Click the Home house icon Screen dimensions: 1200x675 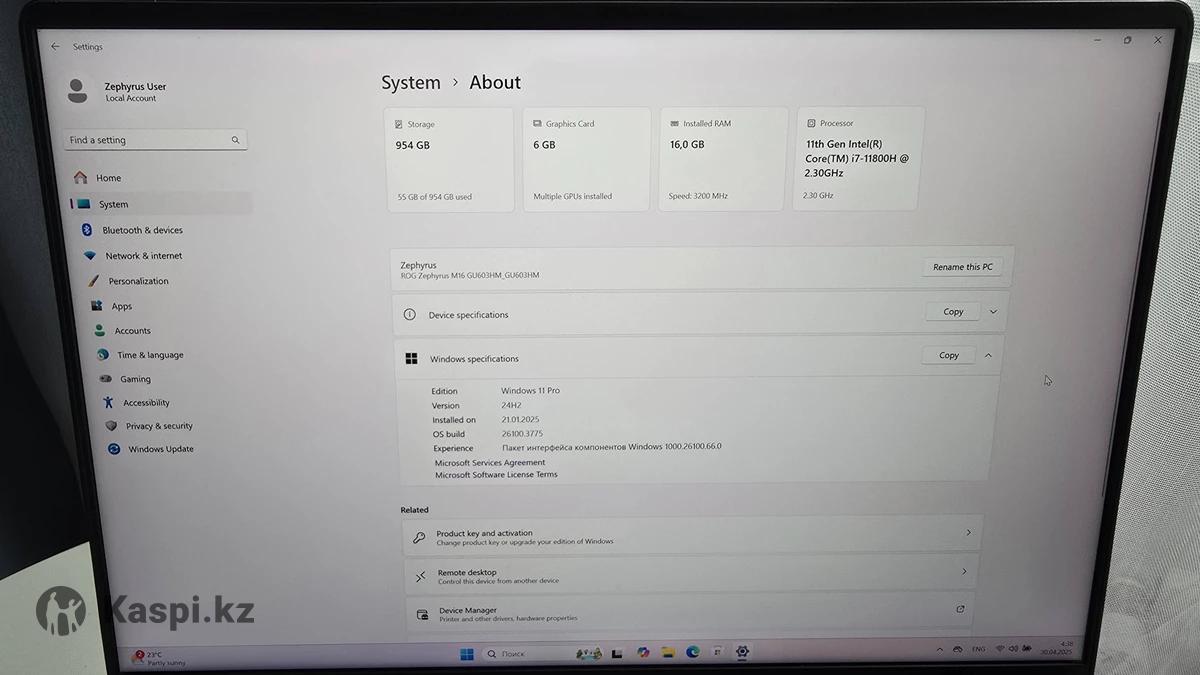(80, 177)
